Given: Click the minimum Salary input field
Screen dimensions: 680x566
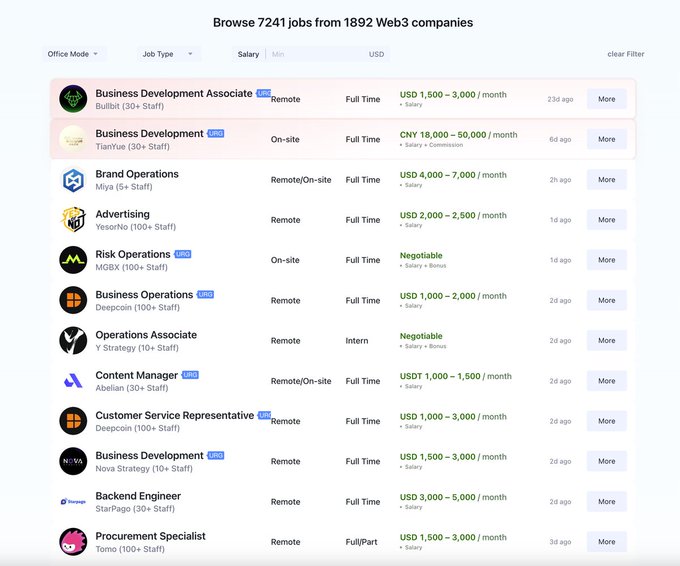Looking at the screenshot, I should (x=317, y=54).
